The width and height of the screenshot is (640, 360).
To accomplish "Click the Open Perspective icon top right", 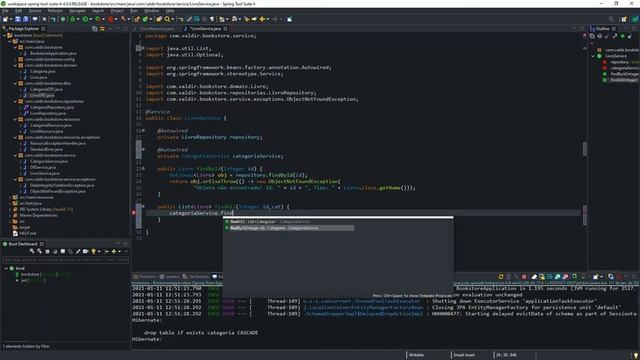I will click(x=624, y=19).
